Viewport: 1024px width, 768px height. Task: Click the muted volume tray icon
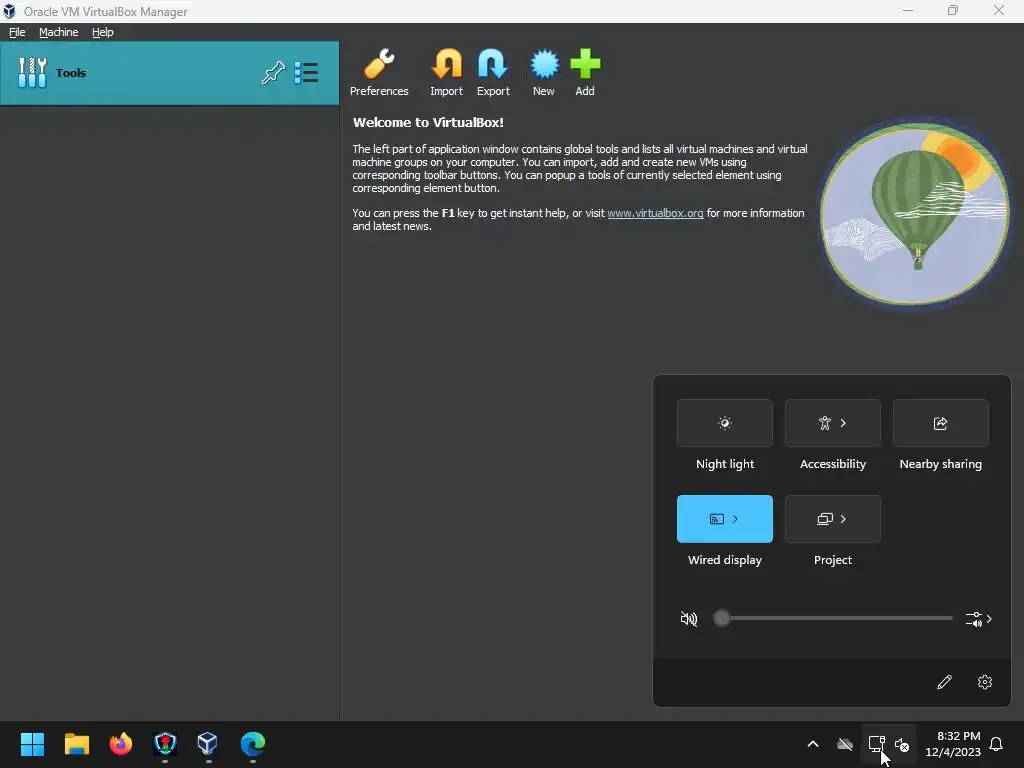(x=902, y=744)
